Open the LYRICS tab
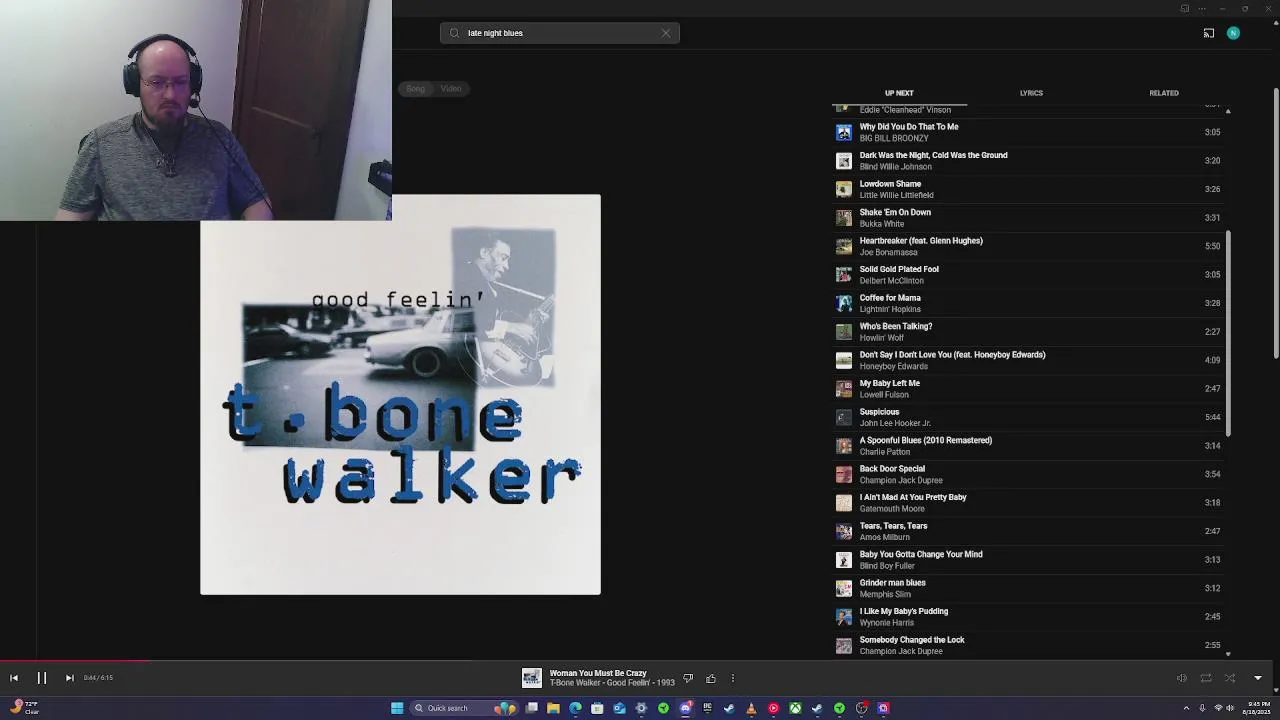 (1031, 93)
